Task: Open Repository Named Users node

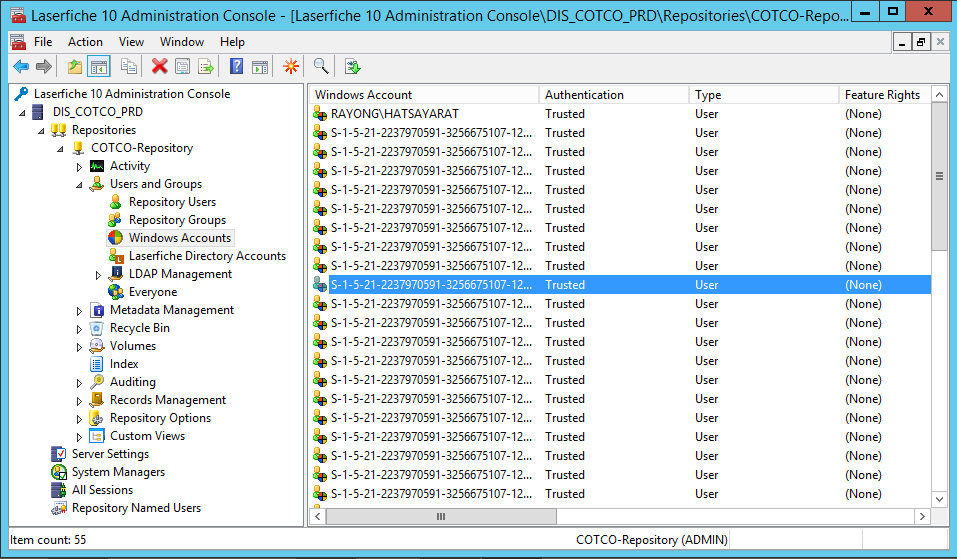Action: click(x=136, y=508)
